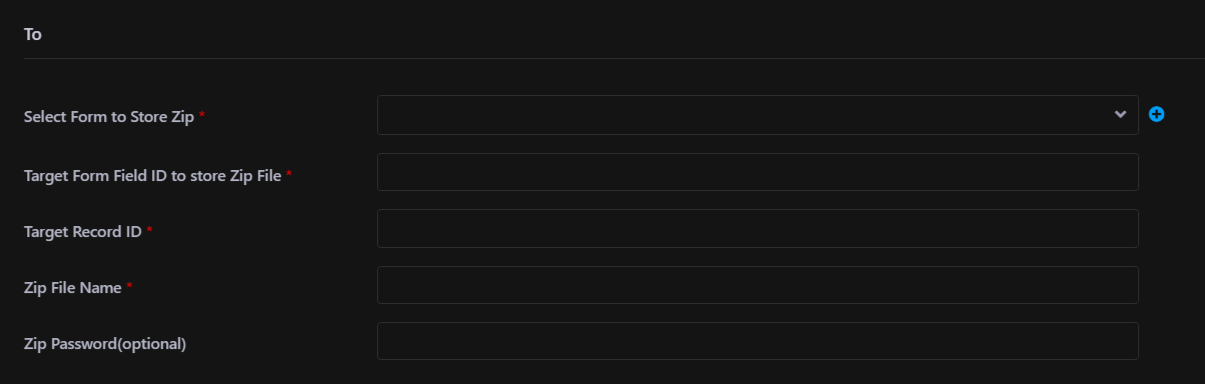Click the 'Select Form to Store Zip' label
1205x384 pixels.
[x=109, y=117]
